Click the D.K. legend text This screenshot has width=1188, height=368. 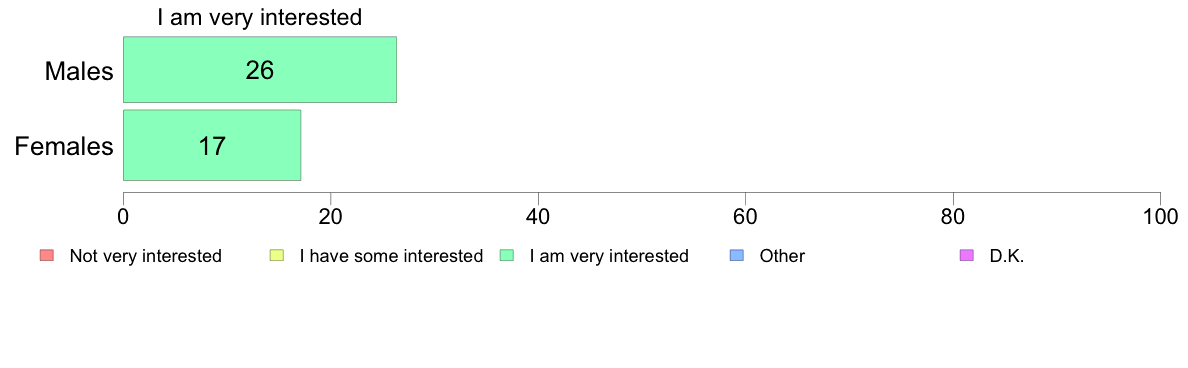(1007, 256)
